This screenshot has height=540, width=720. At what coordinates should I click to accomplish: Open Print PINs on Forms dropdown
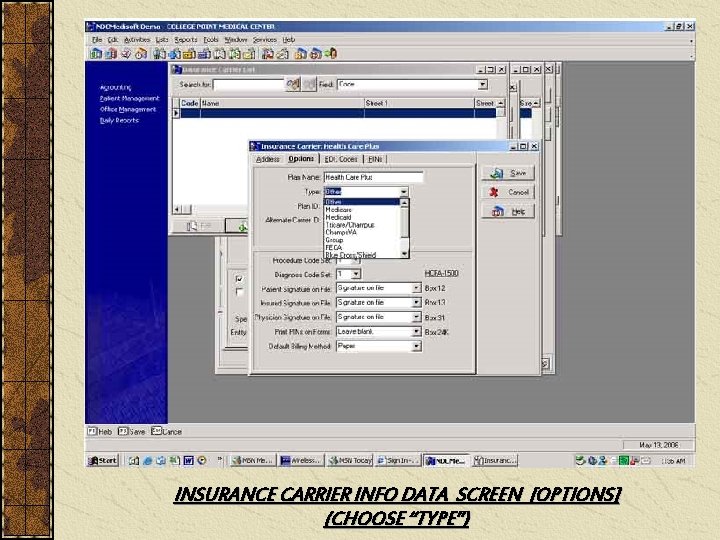pos(416,332)
